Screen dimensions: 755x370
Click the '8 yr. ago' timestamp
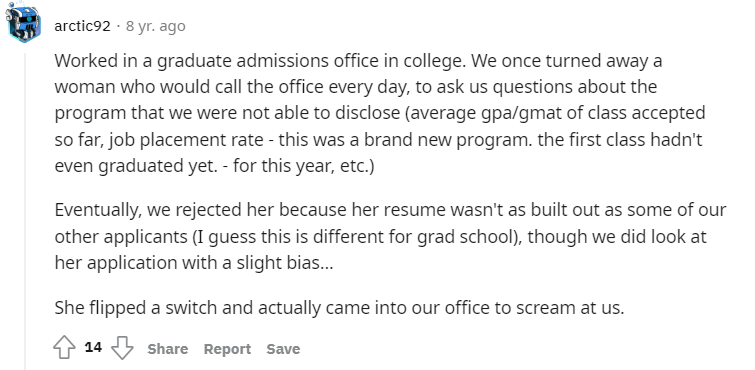point(156,26)
